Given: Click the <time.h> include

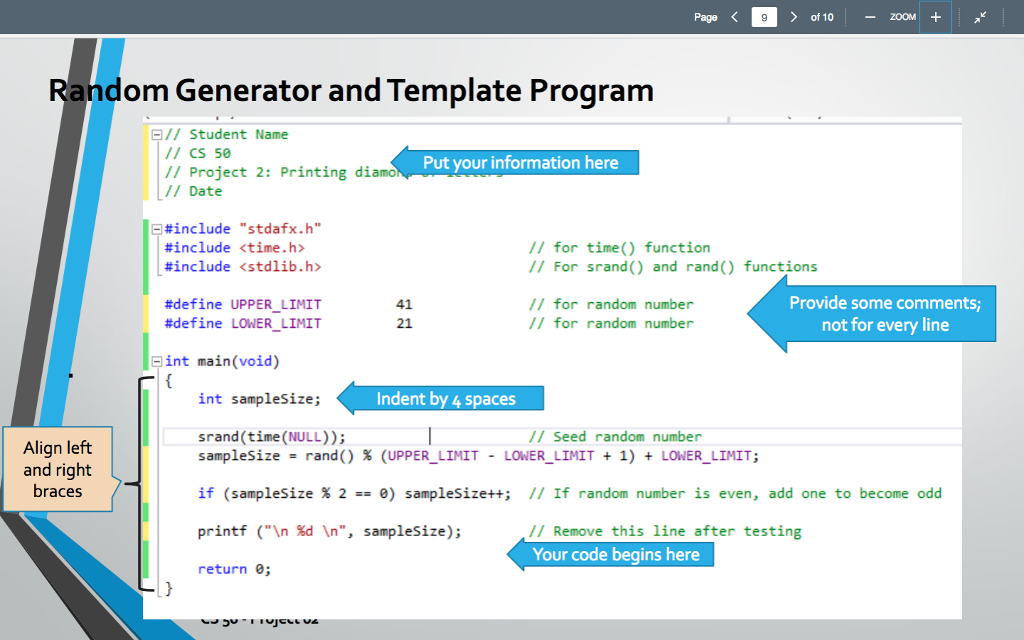Looking at the screenshot, I should point(272,248).
